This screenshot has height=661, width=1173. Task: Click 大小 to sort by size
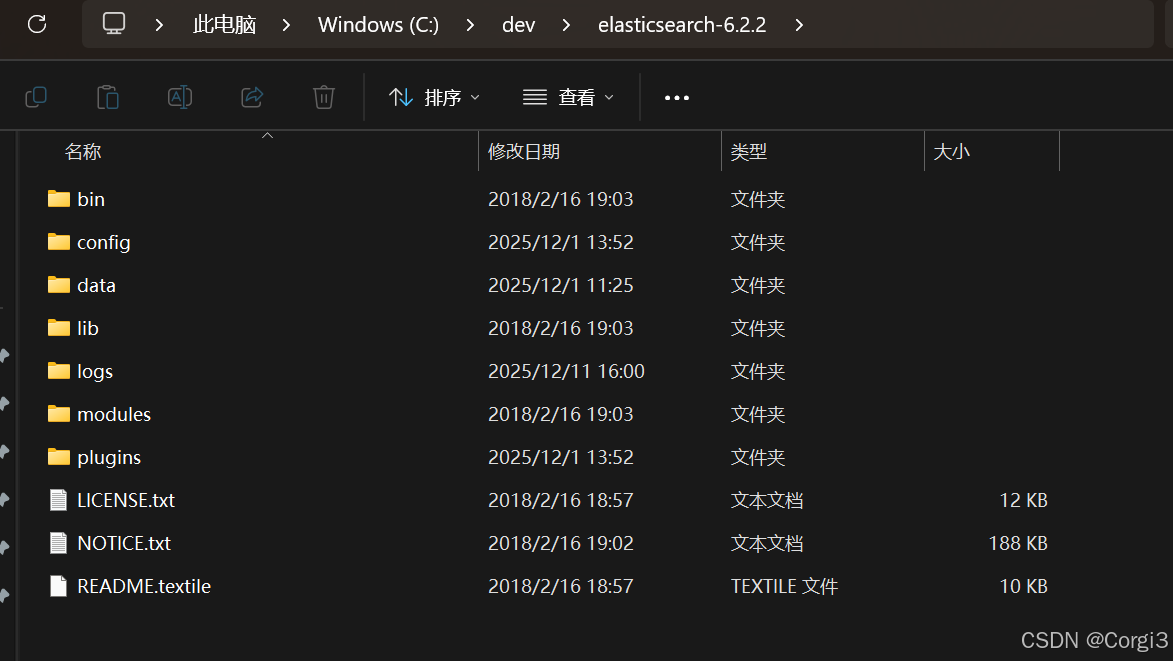952,151
